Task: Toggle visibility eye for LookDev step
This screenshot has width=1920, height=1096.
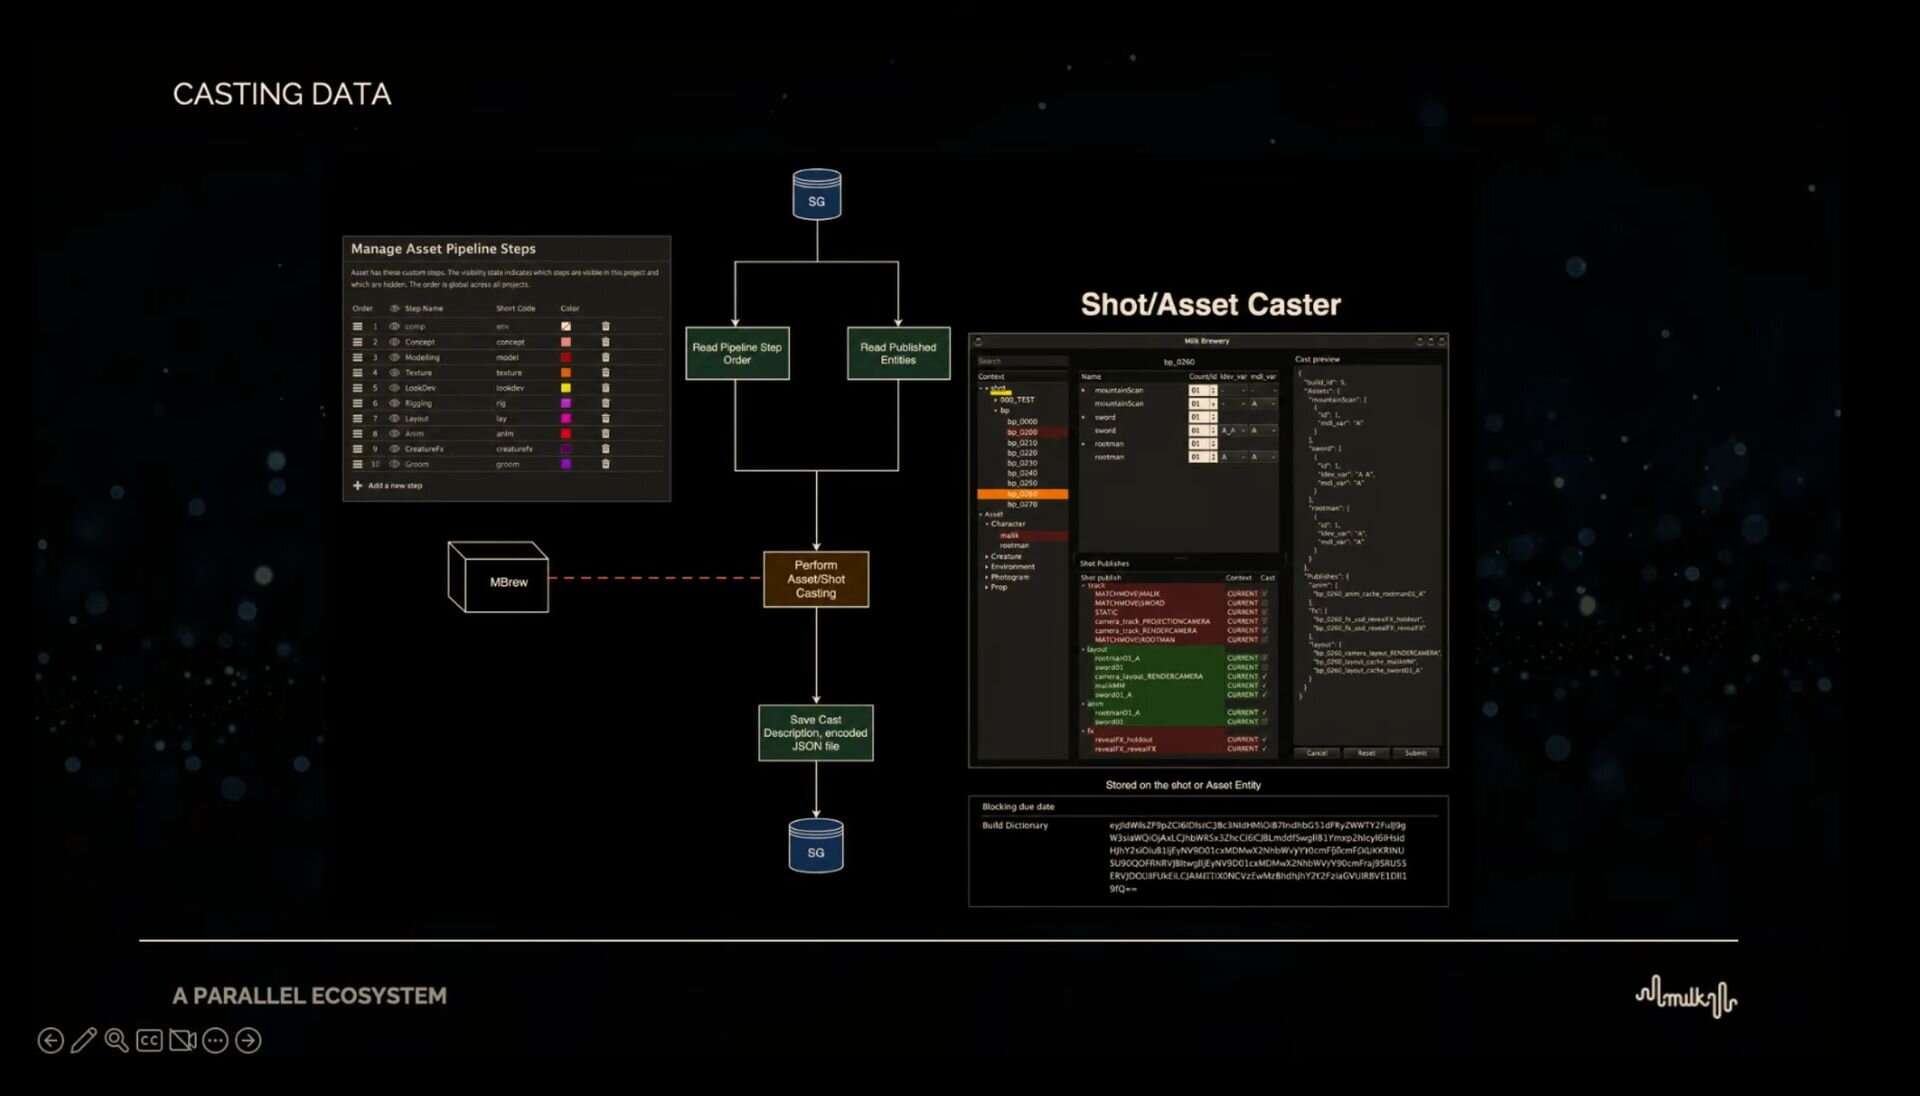Action: [394, 388]
